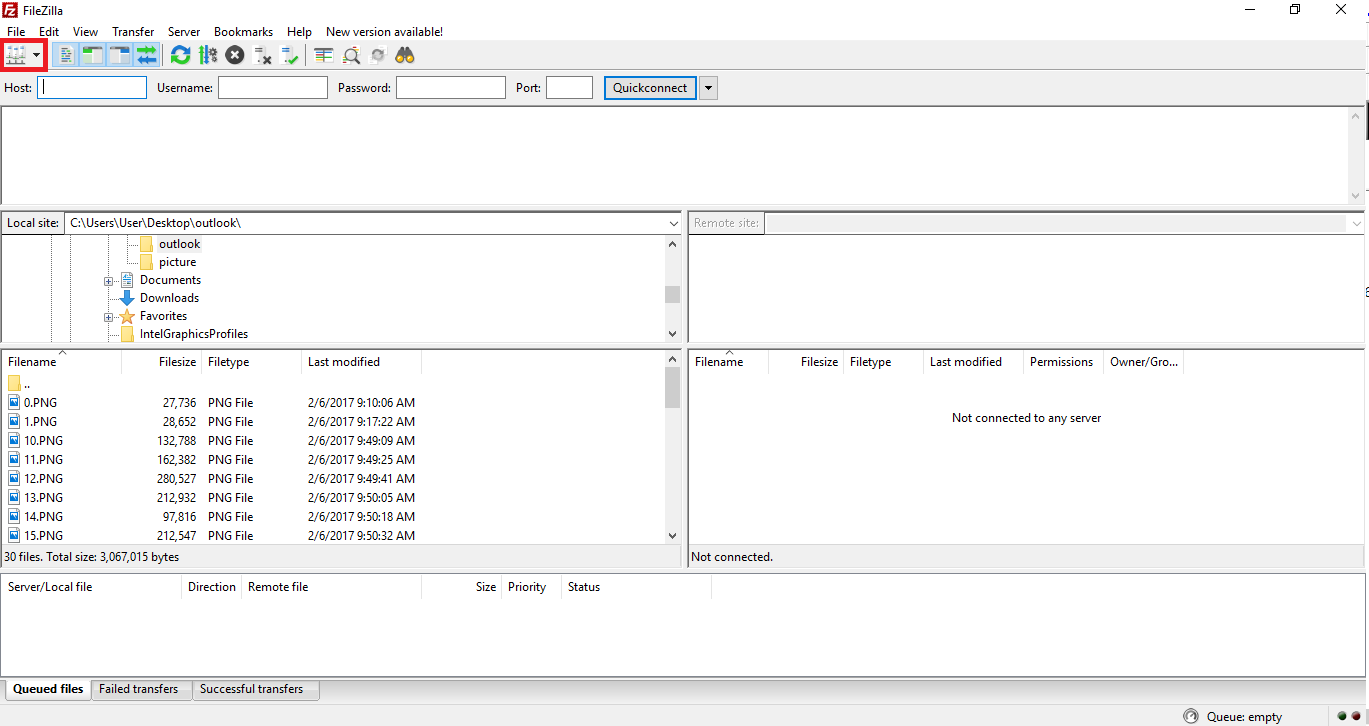The image size is (1369, 726).
Task: Select IntelGraphicsProfiles folder in tree
Action: (194, 334)
